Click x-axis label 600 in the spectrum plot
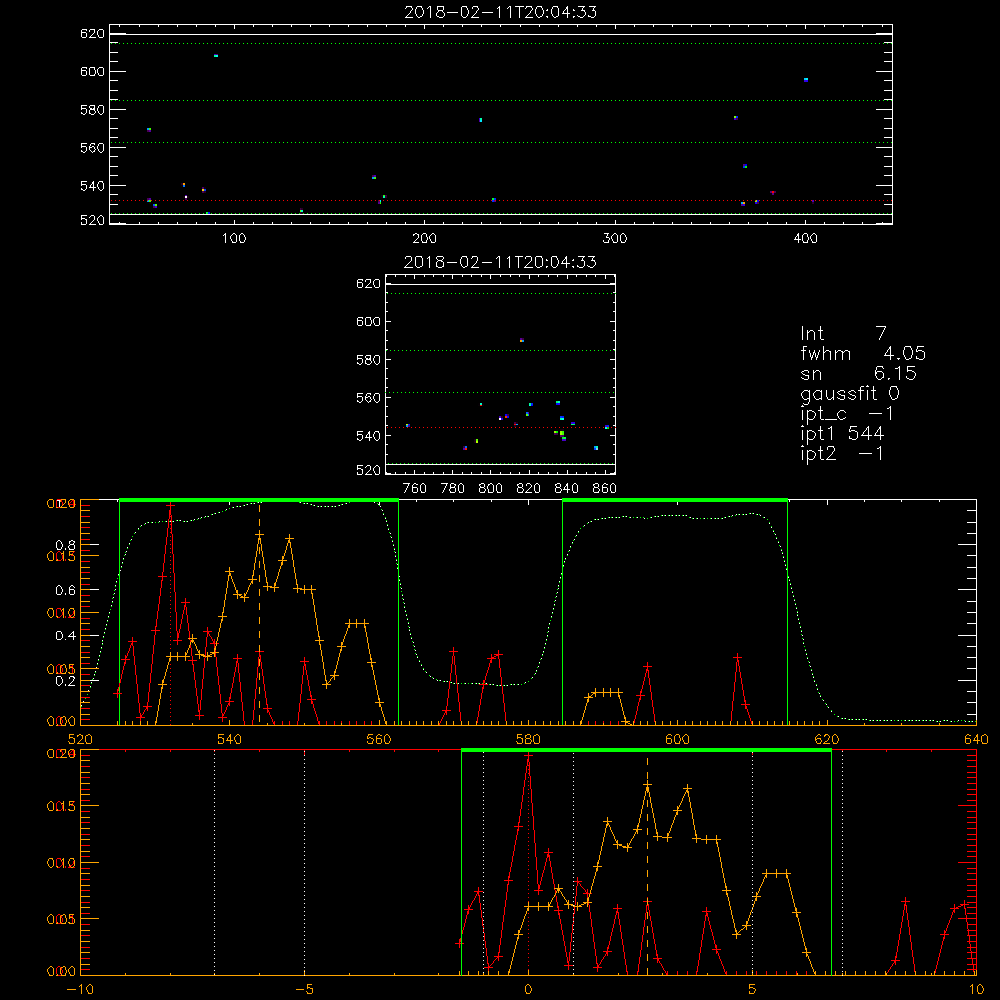 click(x=677, y=740)
